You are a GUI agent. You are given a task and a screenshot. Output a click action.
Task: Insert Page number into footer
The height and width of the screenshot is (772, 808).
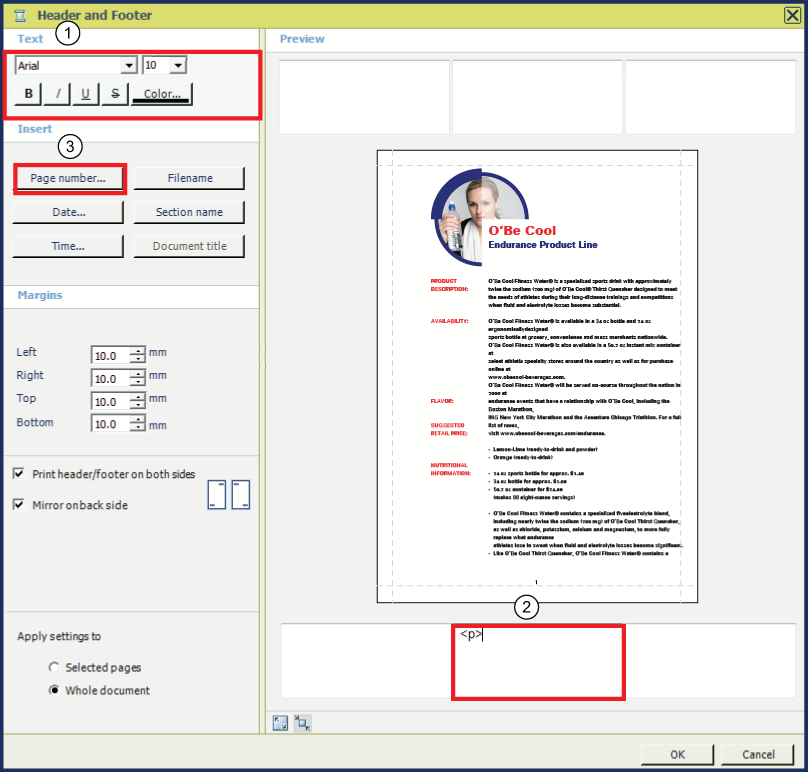[x=69, y=178]
